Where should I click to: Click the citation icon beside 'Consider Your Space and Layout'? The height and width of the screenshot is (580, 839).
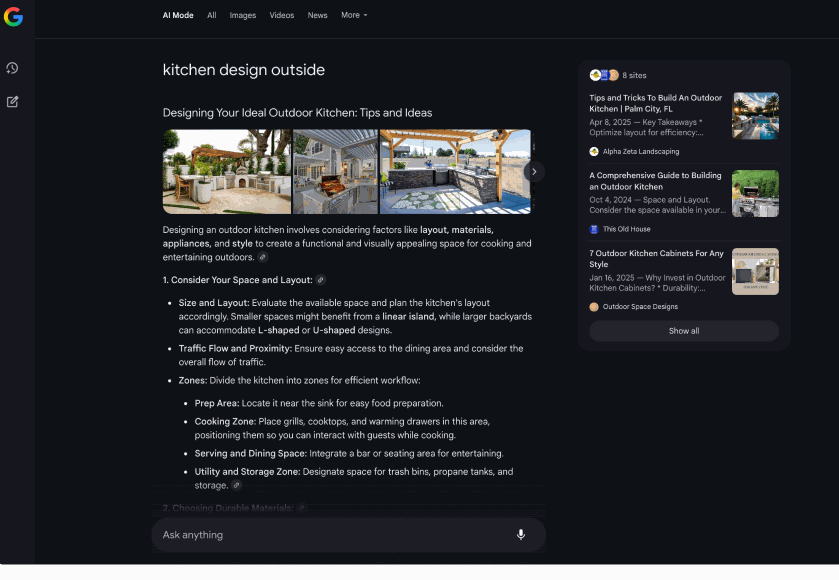pos(318,280)
